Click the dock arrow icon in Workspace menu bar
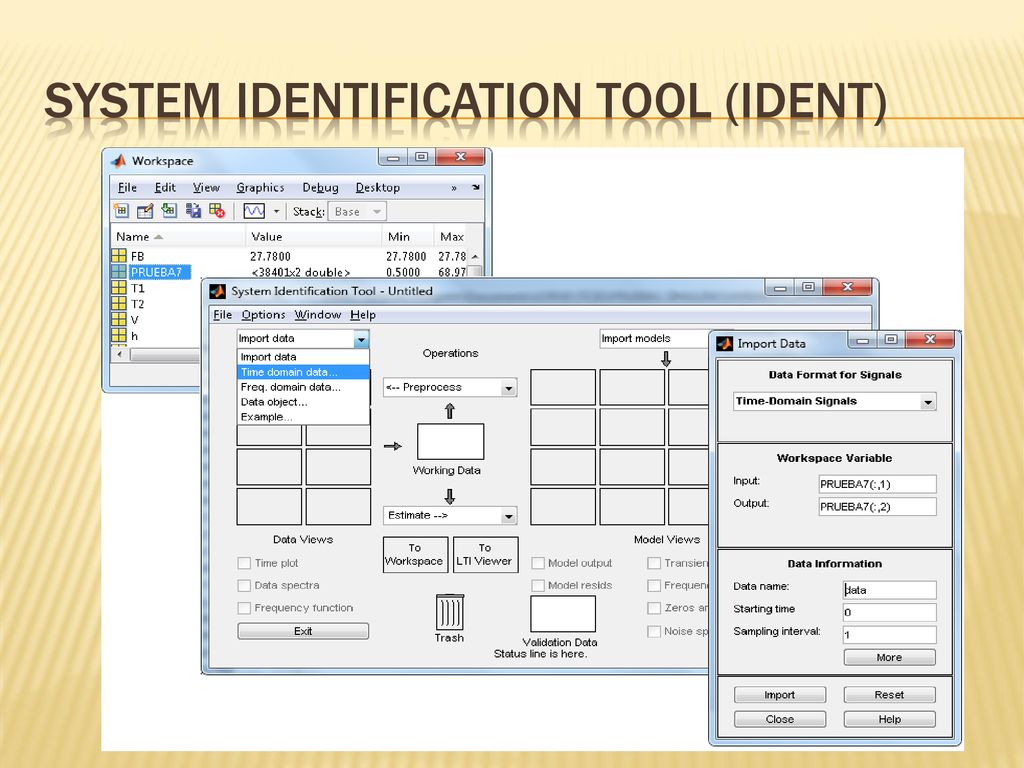This screenshot has height=768, width=1024. [476, 187]
